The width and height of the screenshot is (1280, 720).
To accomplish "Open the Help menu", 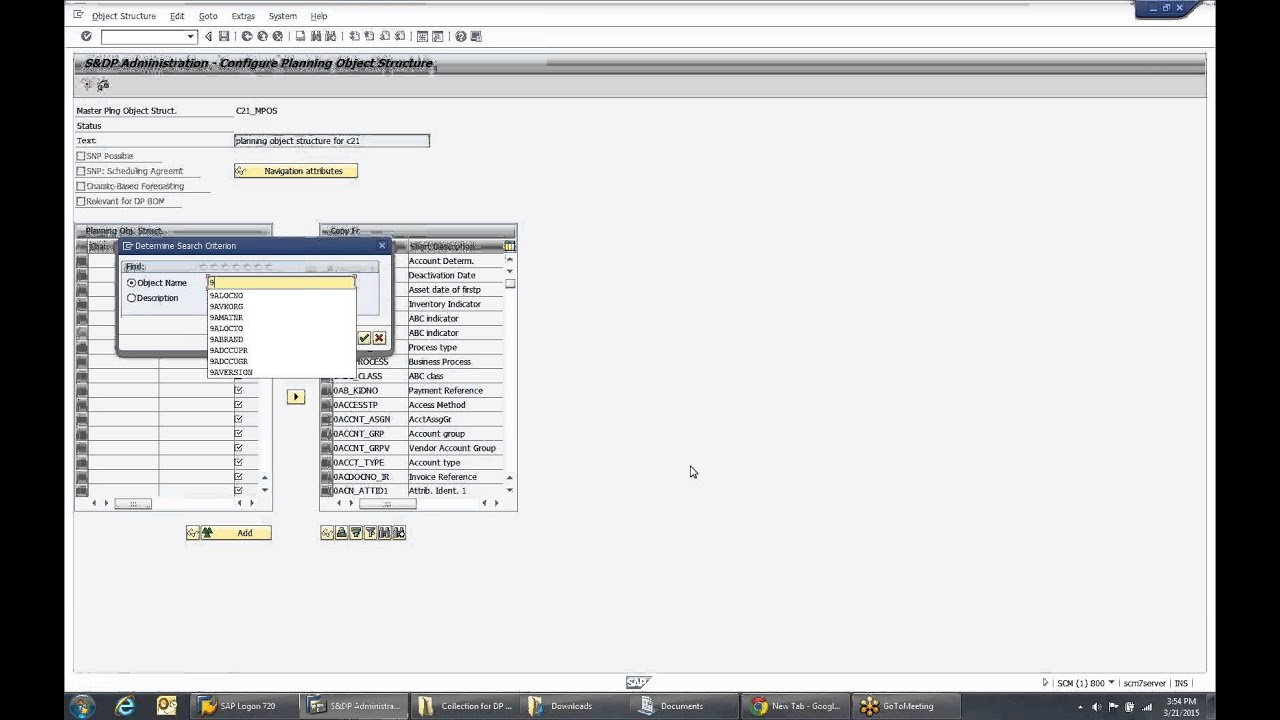I will [318, 16].
